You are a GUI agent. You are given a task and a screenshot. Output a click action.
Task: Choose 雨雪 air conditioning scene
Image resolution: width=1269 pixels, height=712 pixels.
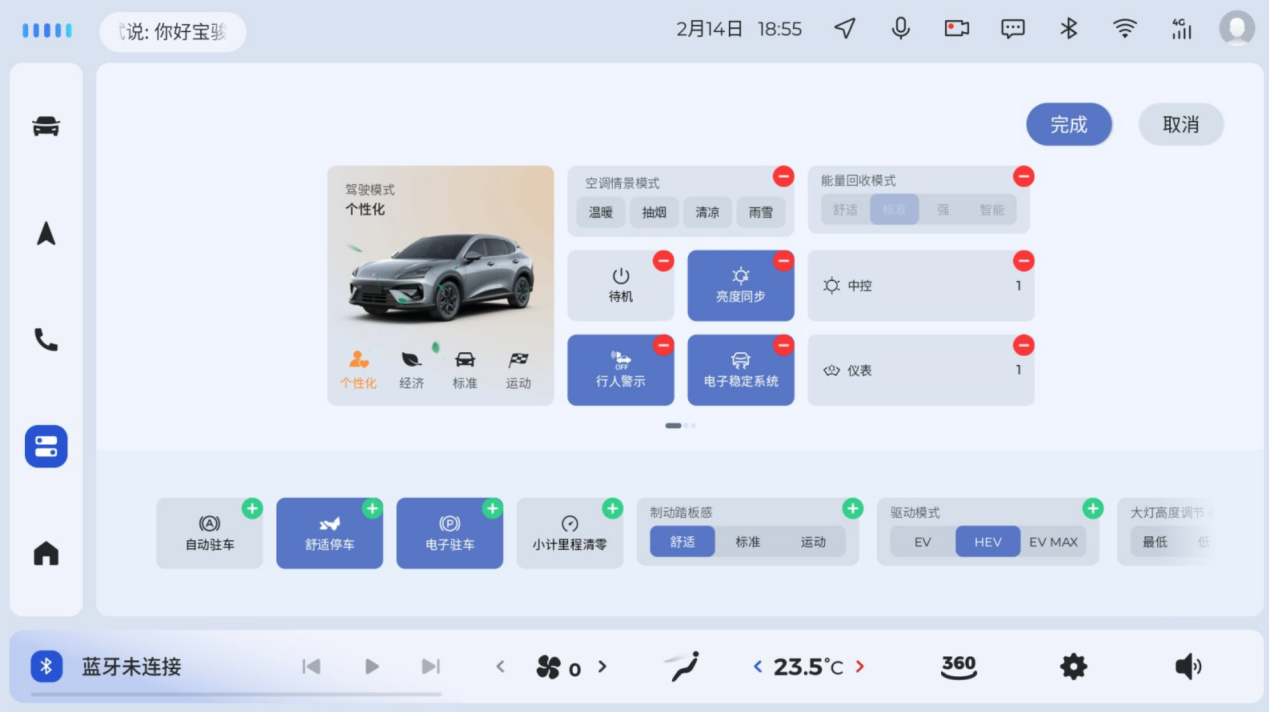pos(761,212)
